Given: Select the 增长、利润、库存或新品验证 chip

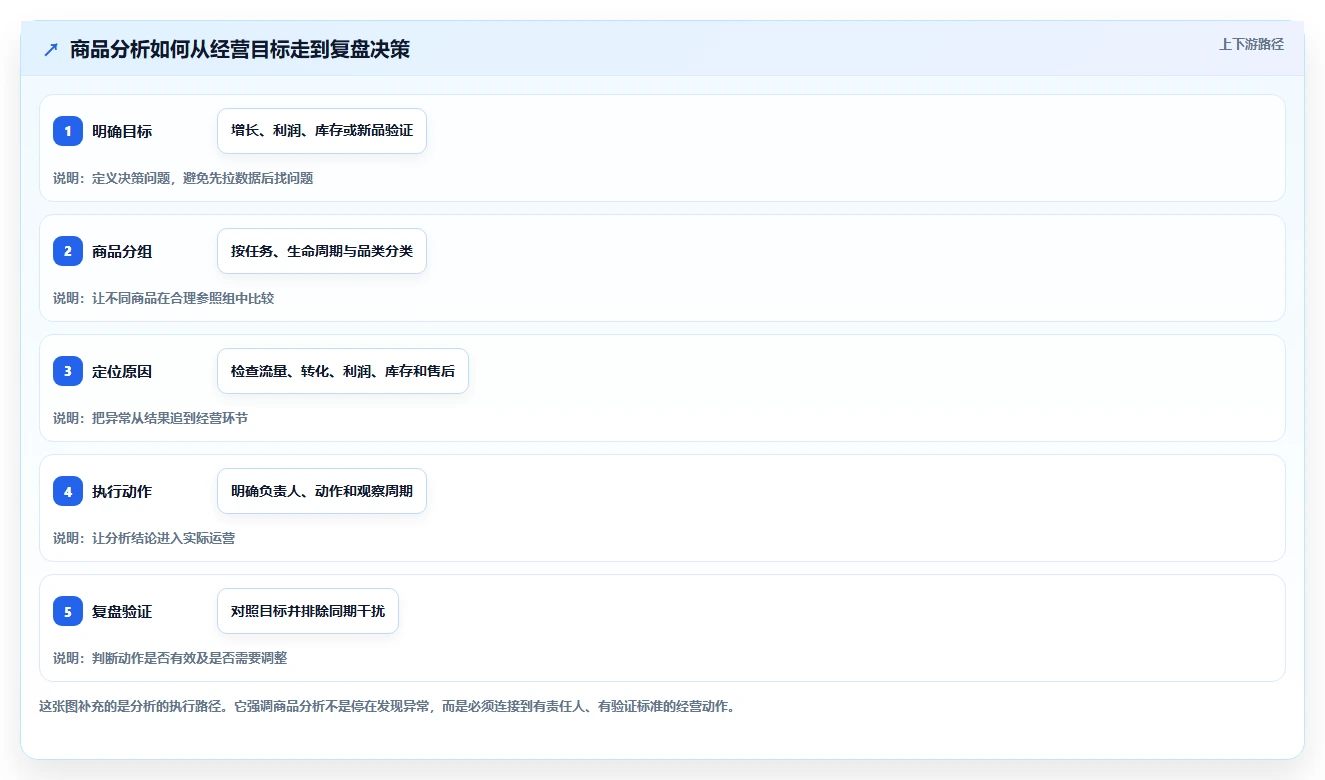Looking at the screenshot, I should point(322,131).
